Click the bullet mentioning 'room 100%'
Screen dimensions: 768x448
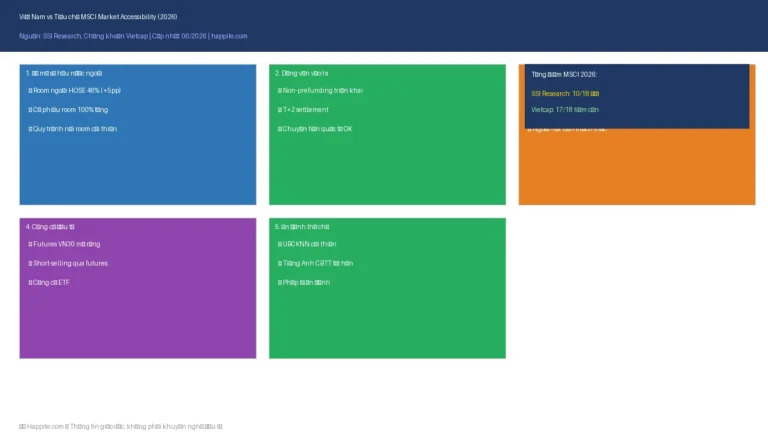(68, 110)
